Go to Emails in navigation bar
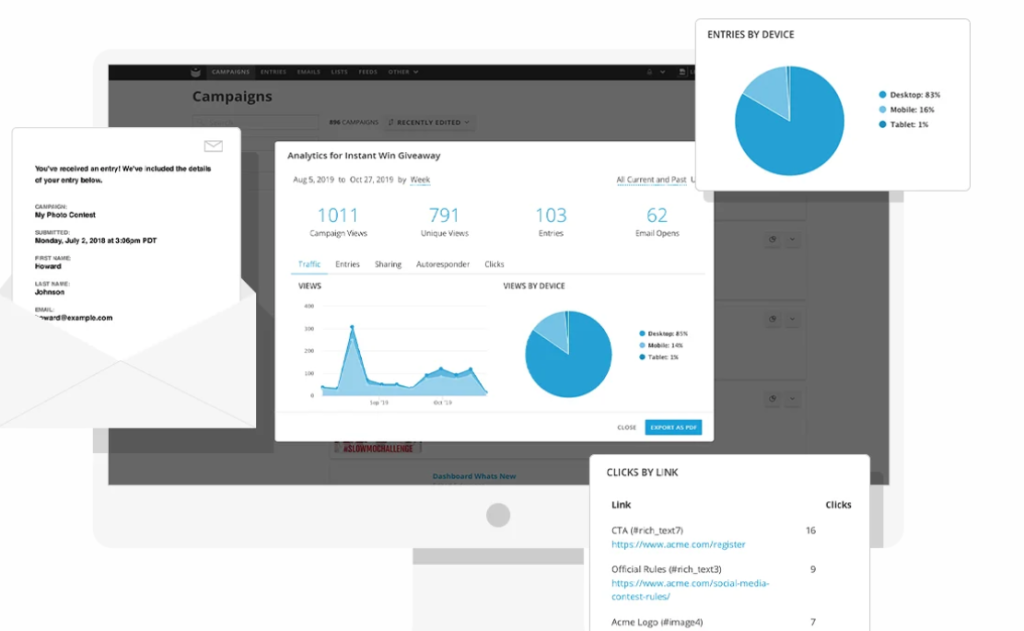The image size is (1024, 631). [308, 72]
